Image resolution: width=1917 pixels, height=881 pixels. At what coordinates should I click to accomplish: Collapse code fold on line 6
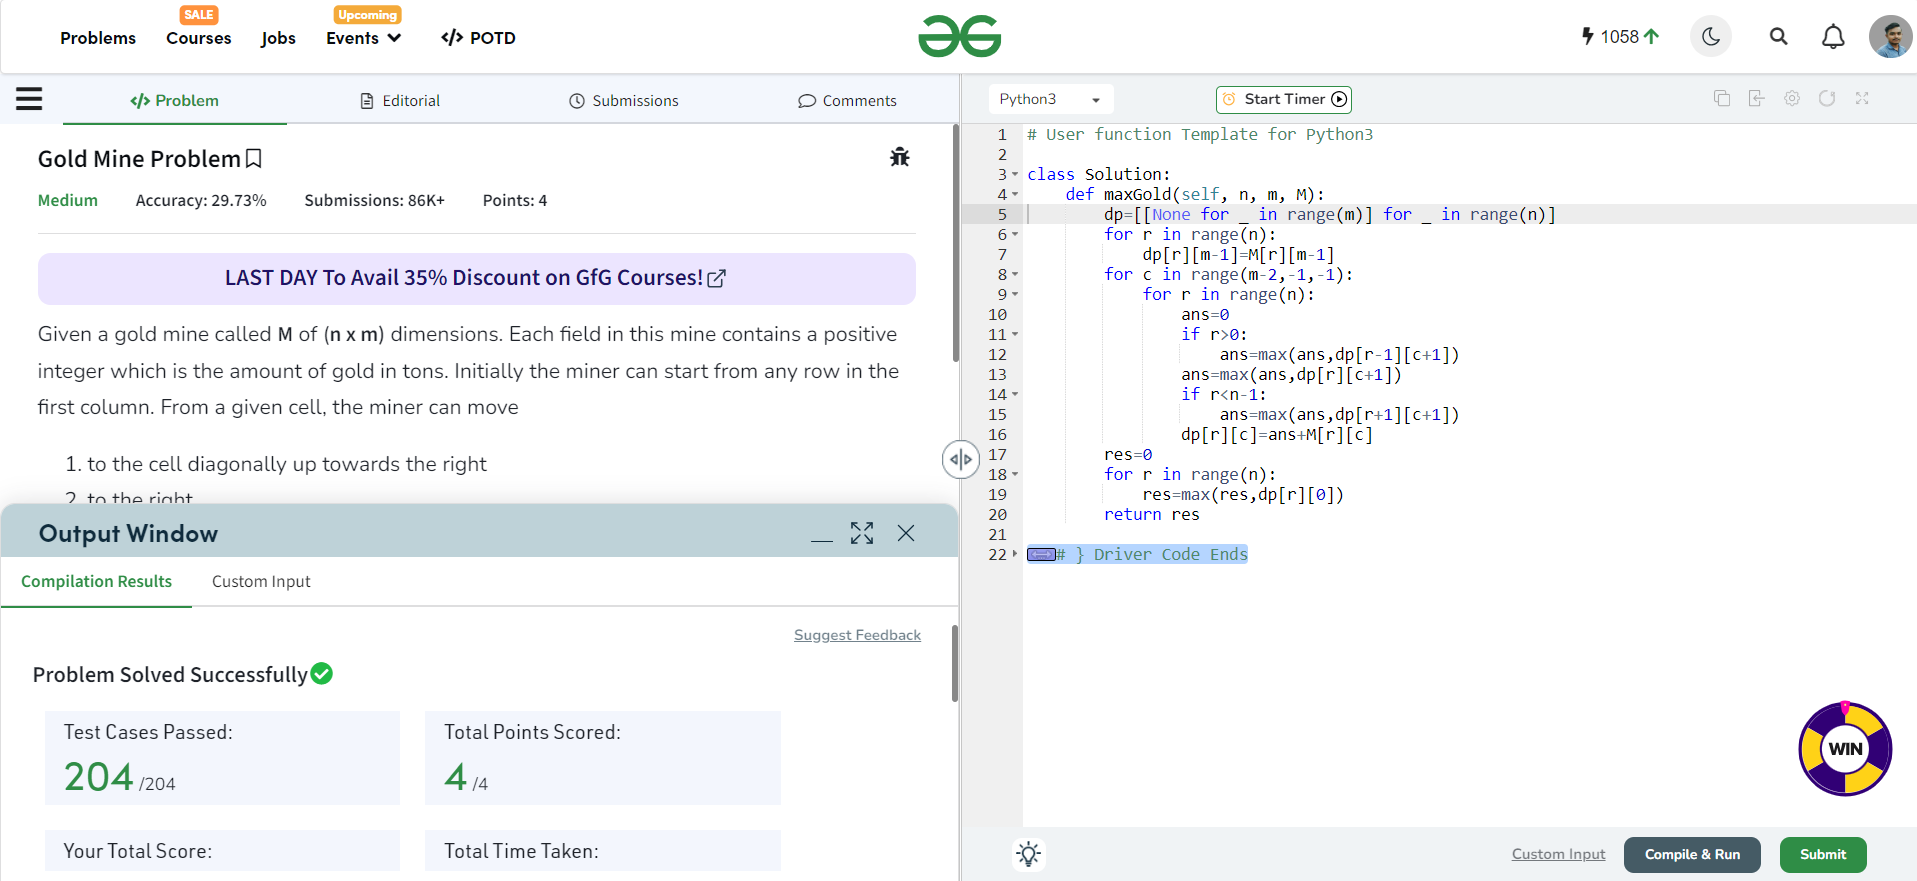point(1015,235)
